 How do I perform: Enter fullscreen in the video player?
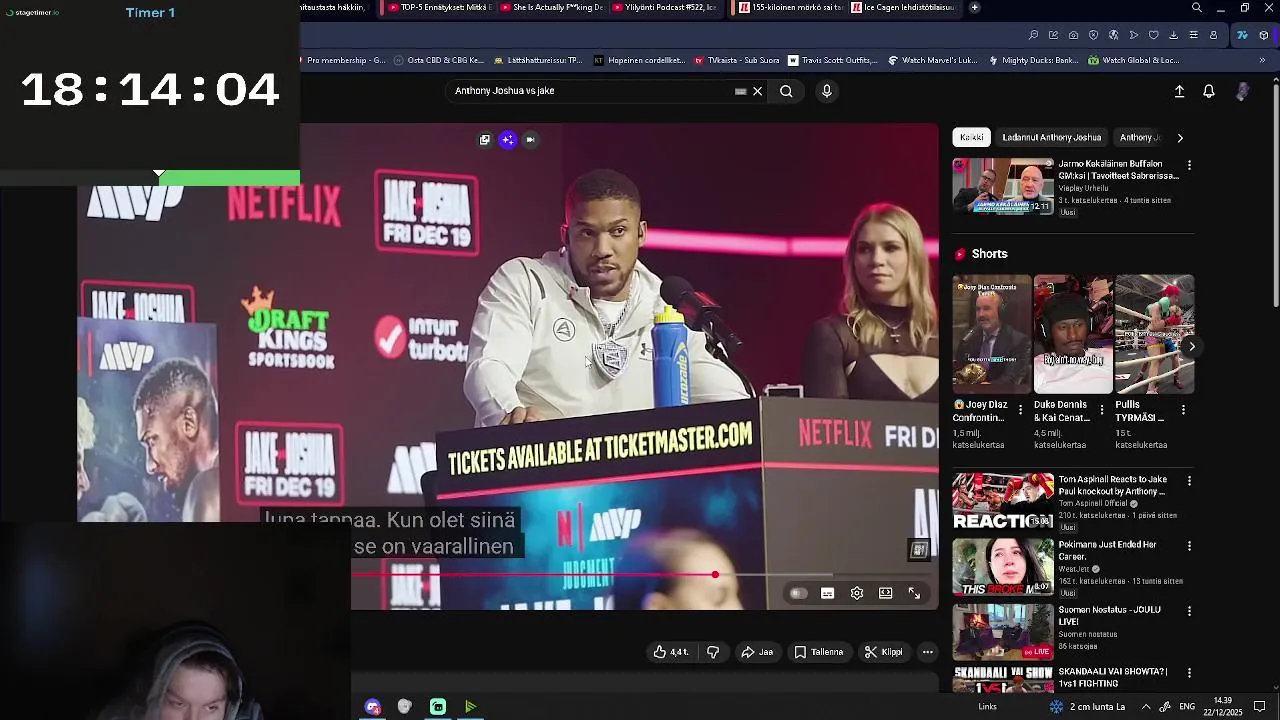(914, 593)
